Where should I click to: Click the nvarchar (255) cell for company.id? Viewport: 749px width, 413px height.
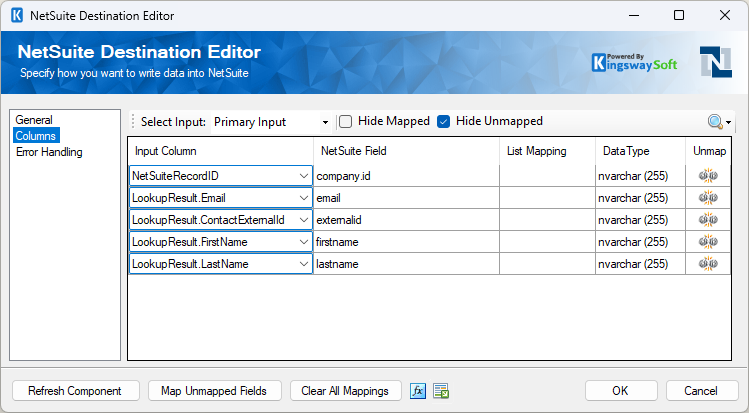pos(641,176)
